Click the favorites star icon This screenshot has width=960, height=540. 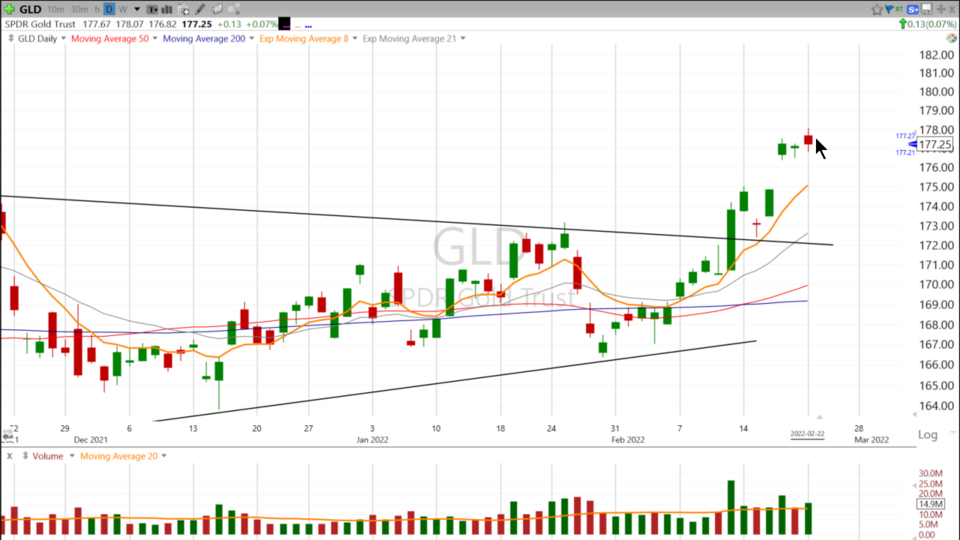(x=877, y=9)
